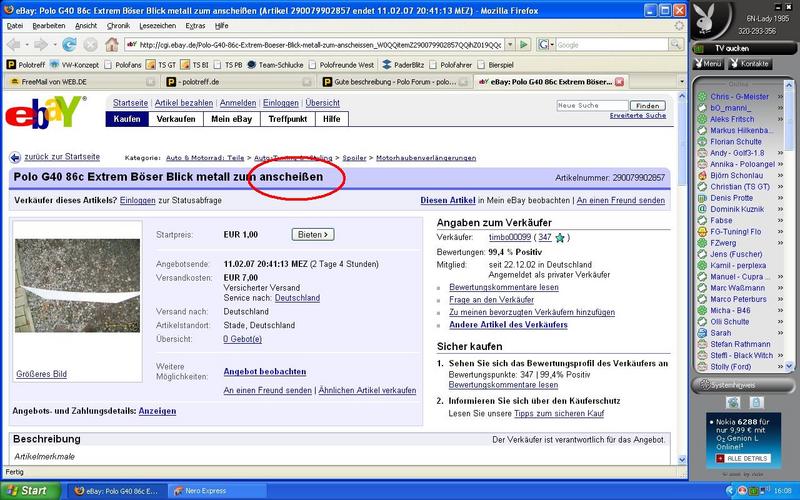Click the search magnifier icon in Google box

(x=676, y=45)
